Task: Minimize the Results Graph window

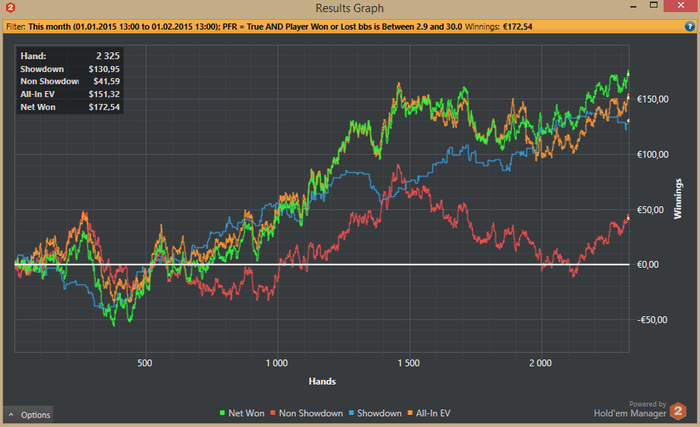Action: point(633,6)
